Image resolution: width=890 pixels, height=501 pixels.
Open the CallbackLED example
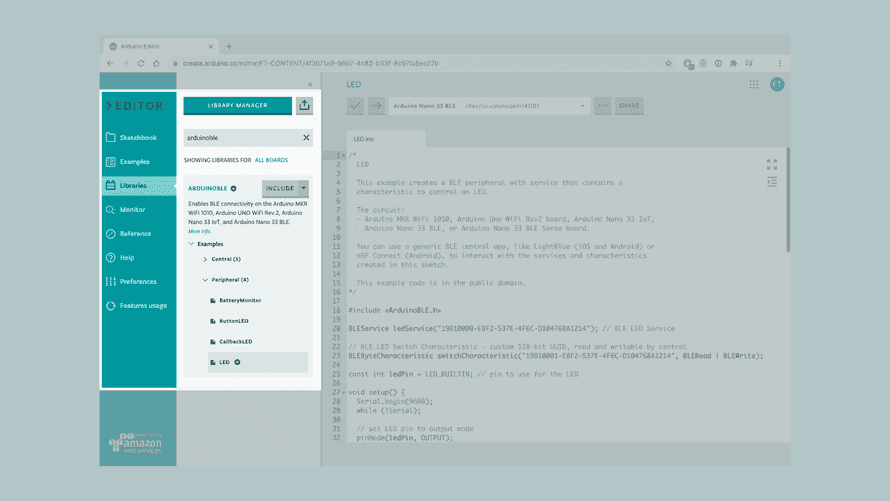tap(236, 342)
